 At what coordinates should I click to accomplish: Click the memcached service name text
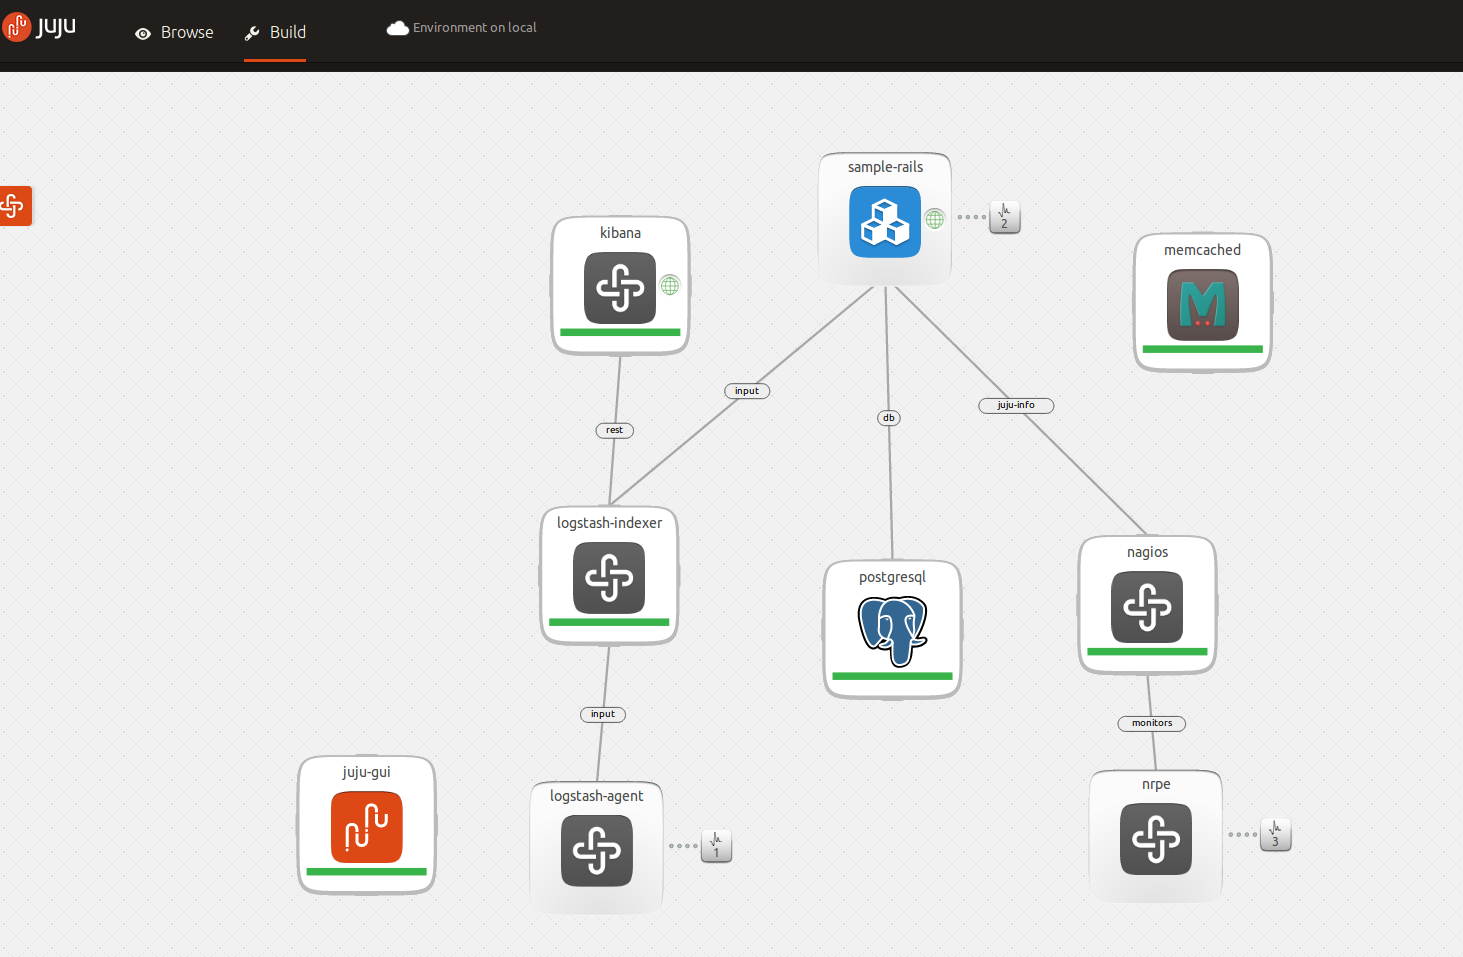click(x=1202, y=250)
